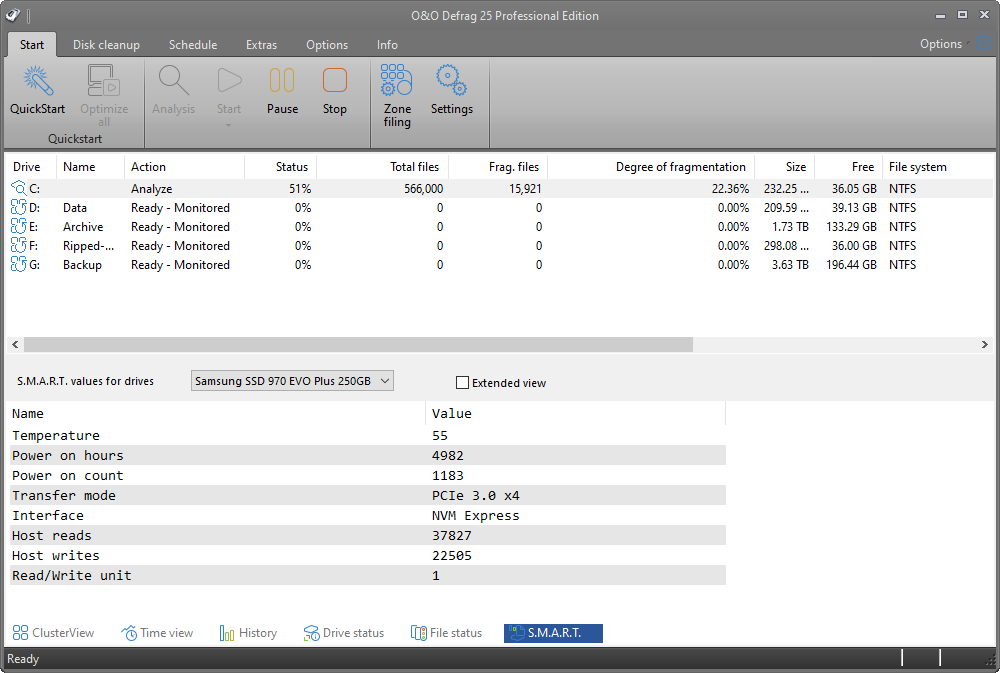The image size is (1000, 673).
Task: Switch to ClusterView panel
Action: (54, 633)
